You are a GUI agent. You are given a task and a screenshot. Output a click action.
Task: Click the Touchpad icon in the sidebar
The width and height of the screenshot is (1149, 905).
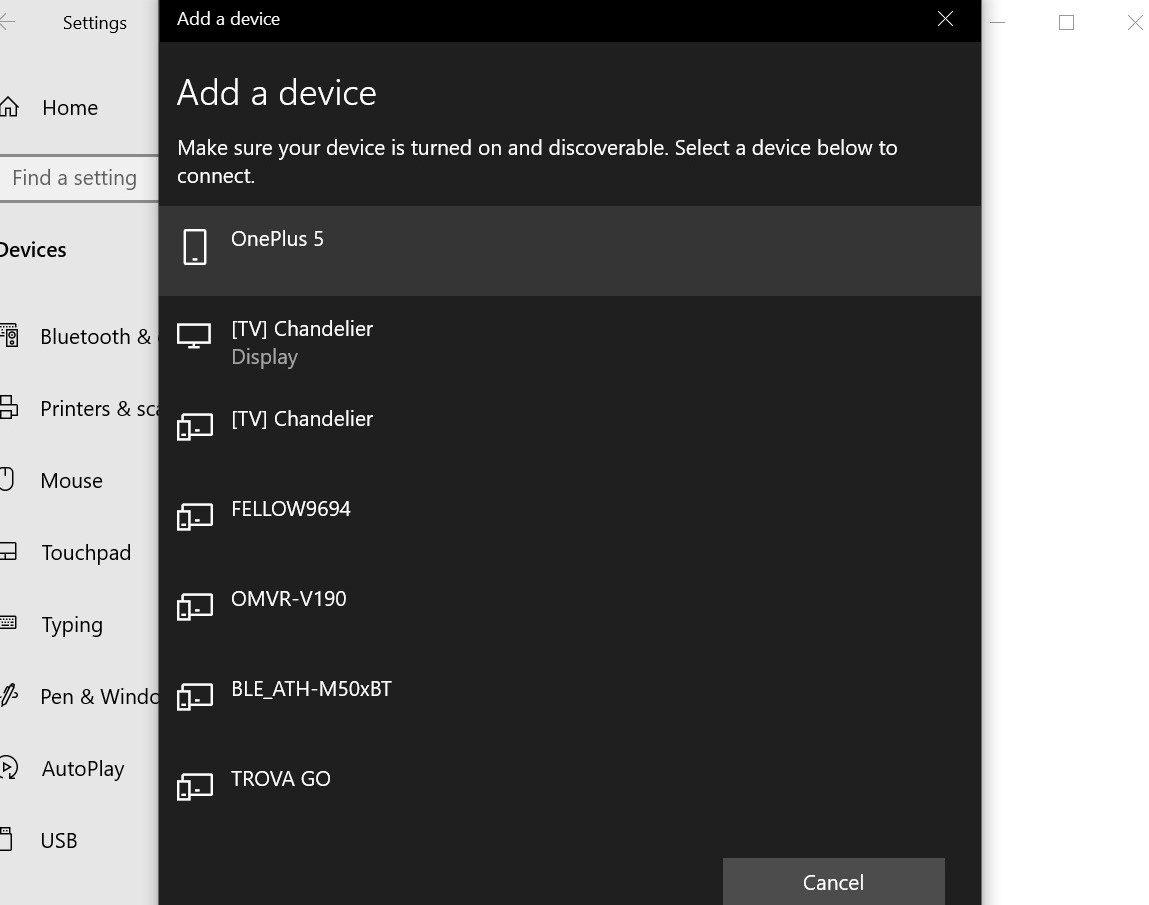pyautogui.click(x=8, y=551)
